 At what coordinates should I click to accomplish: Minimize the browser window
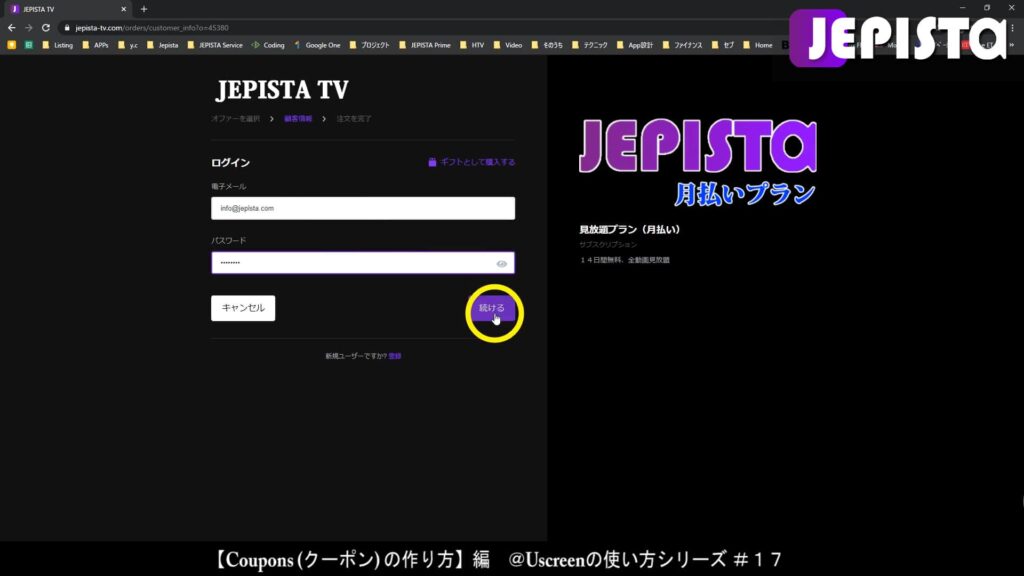(963, 8)
